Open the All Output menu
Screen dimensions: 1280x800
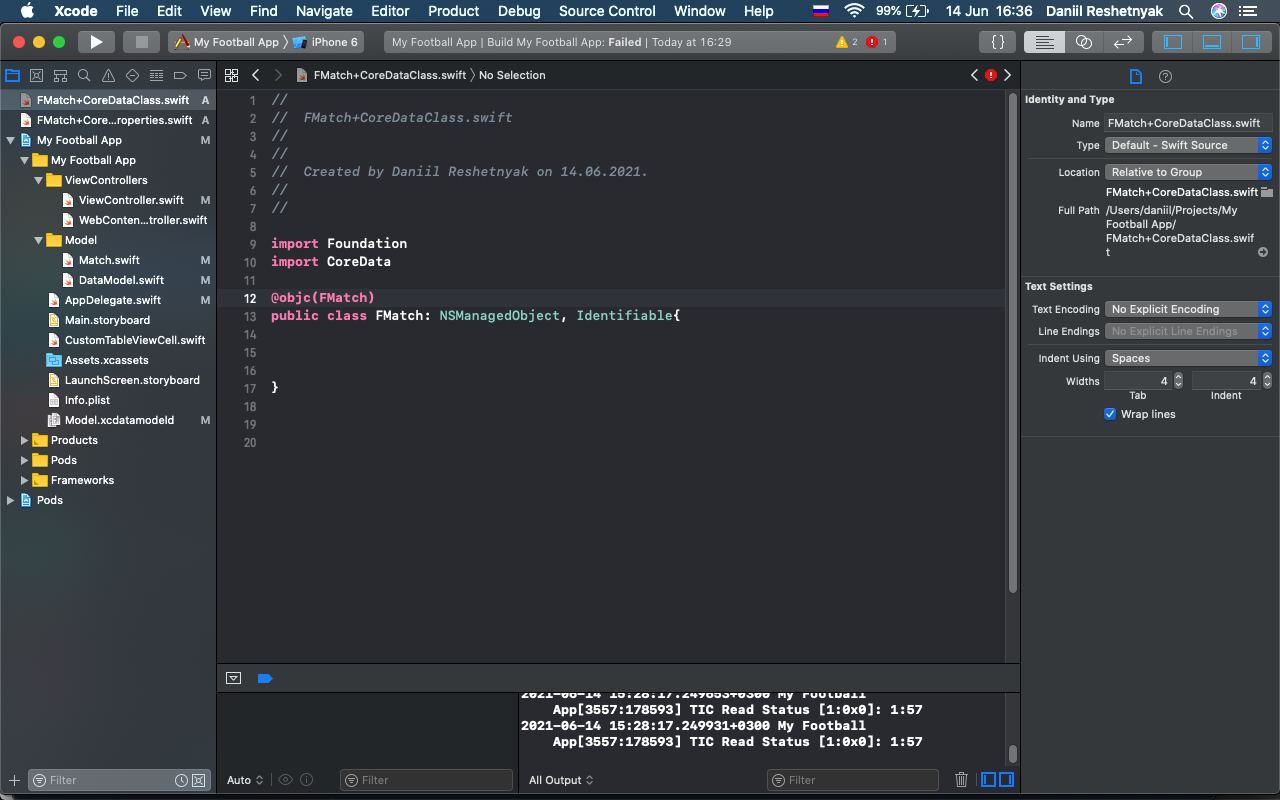point(561,780)
